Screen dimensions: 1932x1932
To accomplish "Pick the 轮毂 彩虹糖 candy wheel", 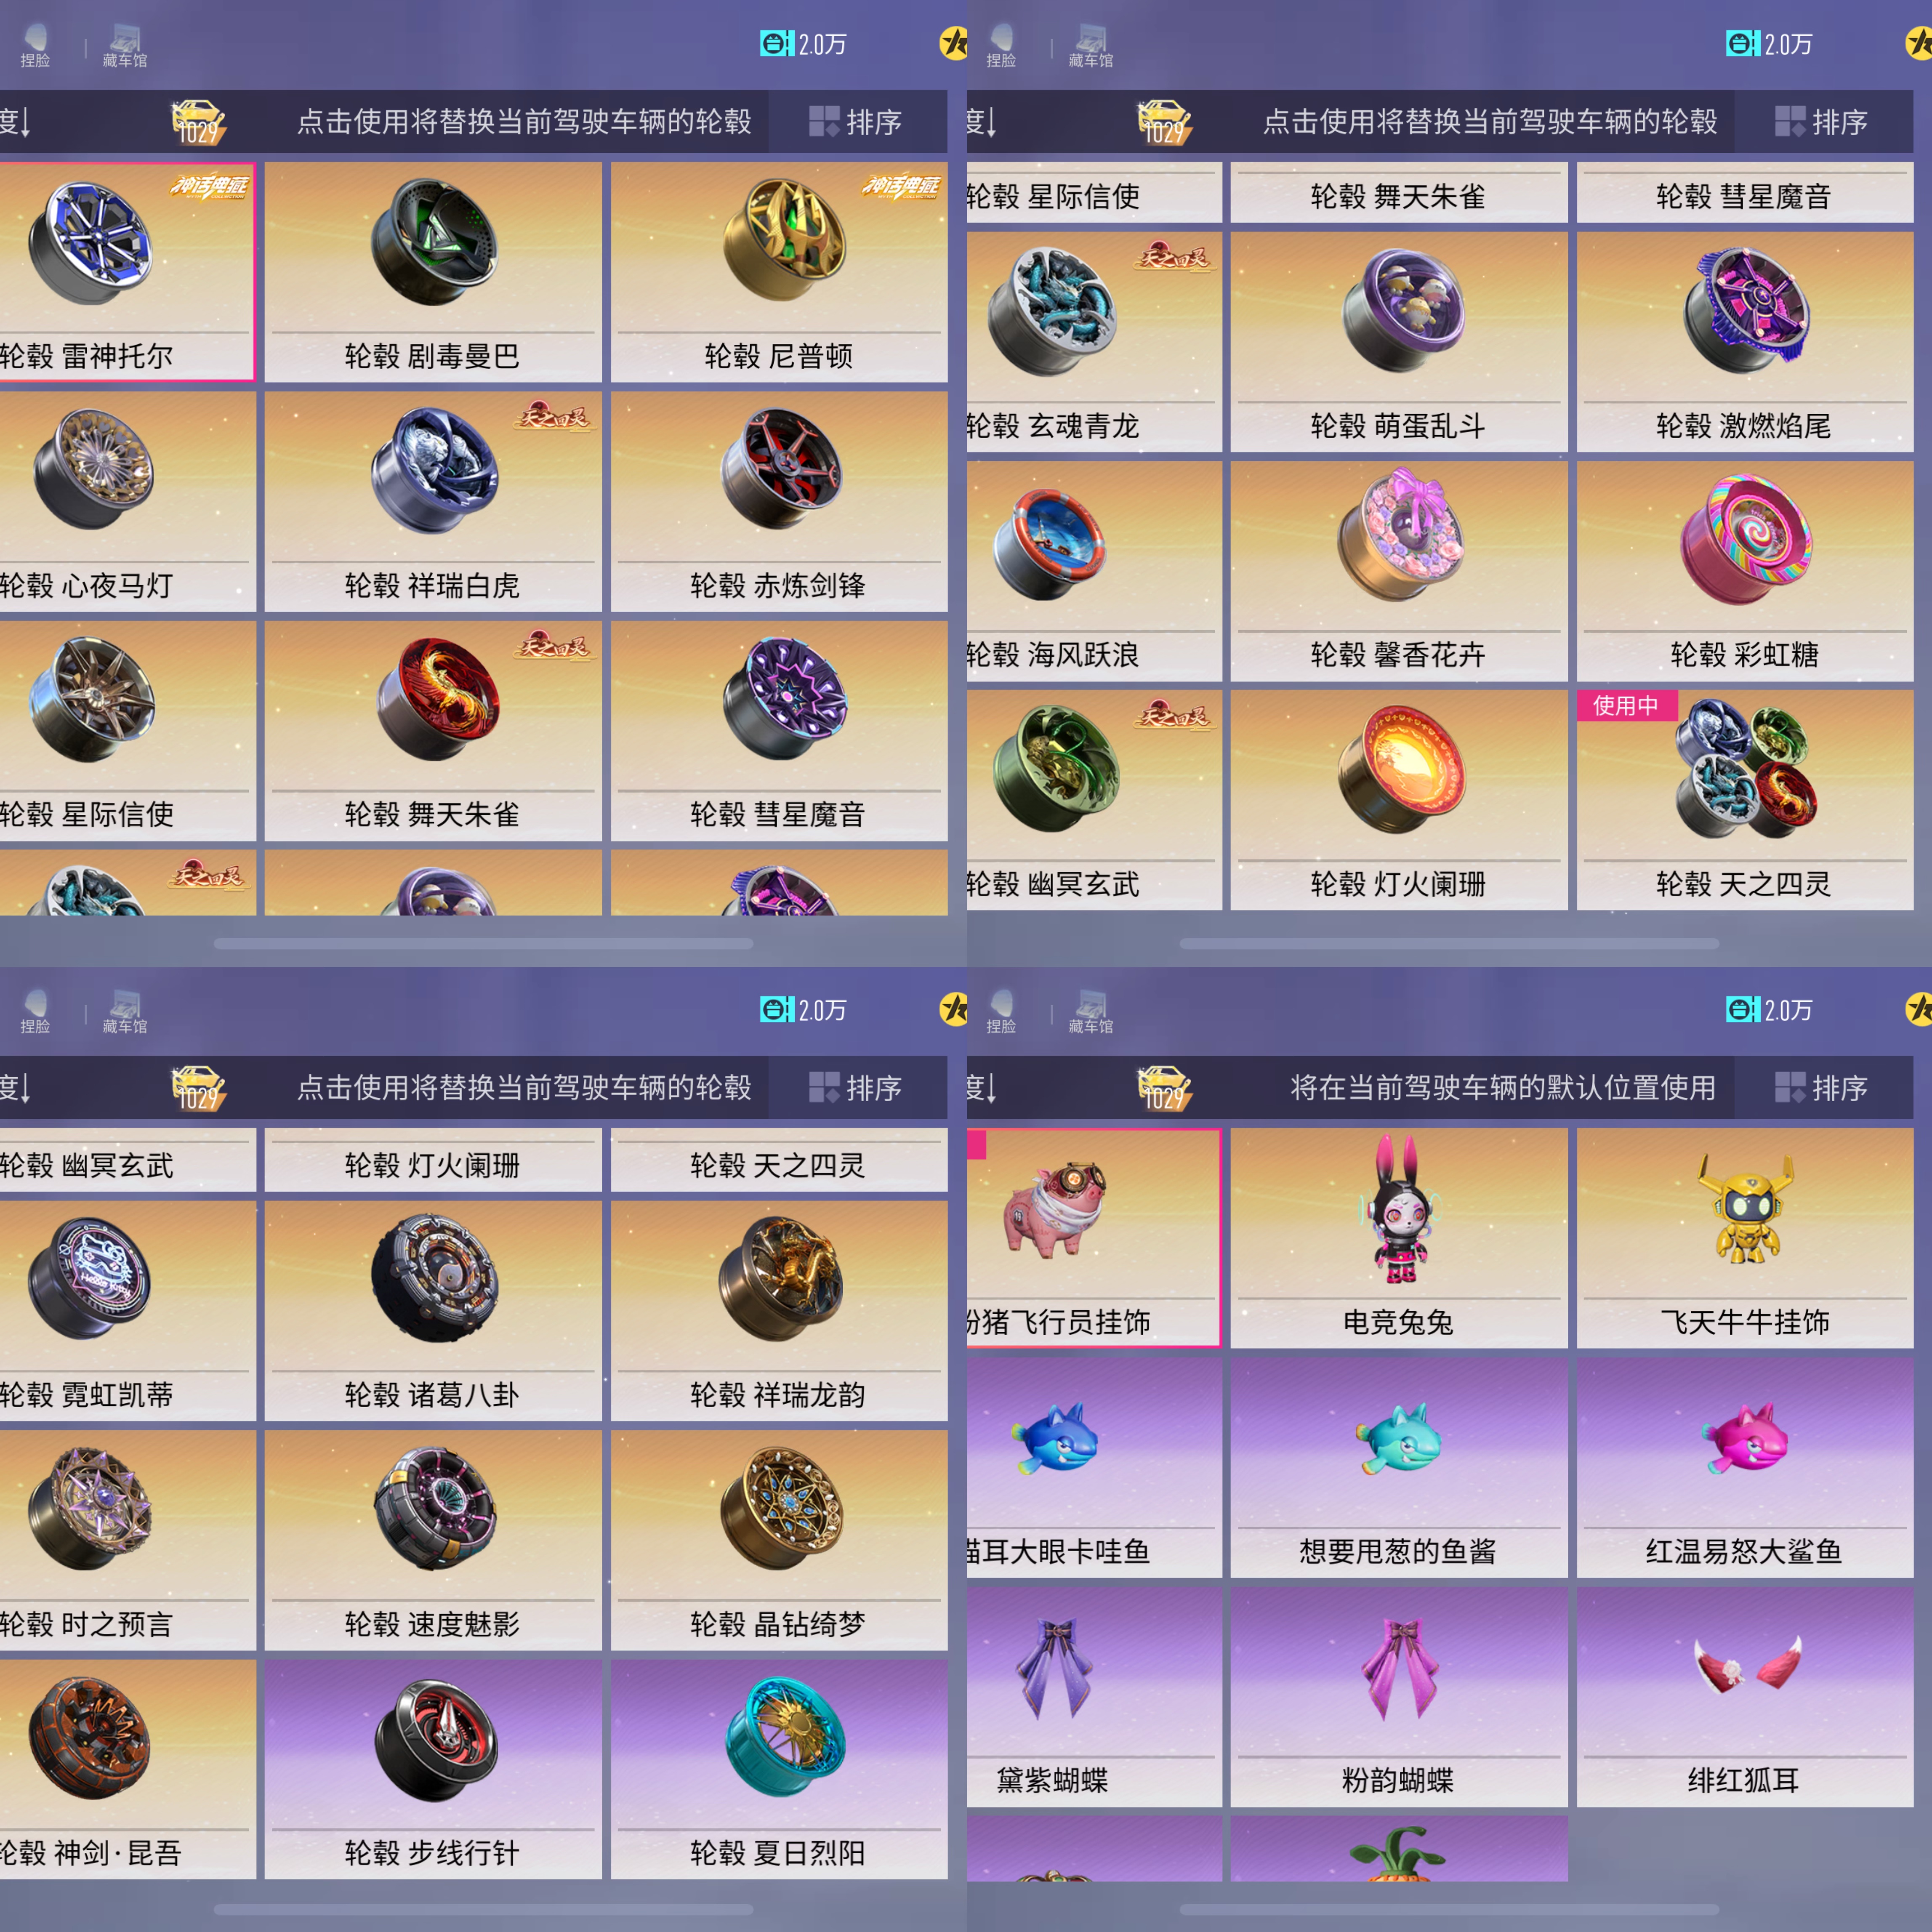I will click(1745, 571).
